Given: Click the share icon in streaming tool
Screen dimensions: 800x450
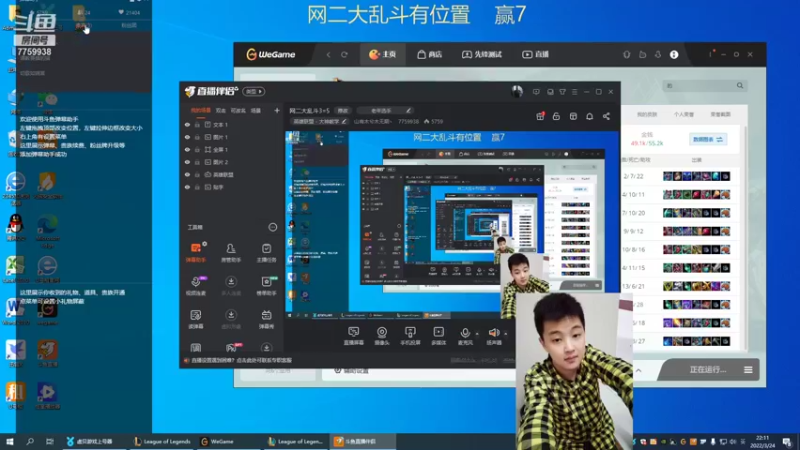Looking at the screenshot, I should click(606, 116).
